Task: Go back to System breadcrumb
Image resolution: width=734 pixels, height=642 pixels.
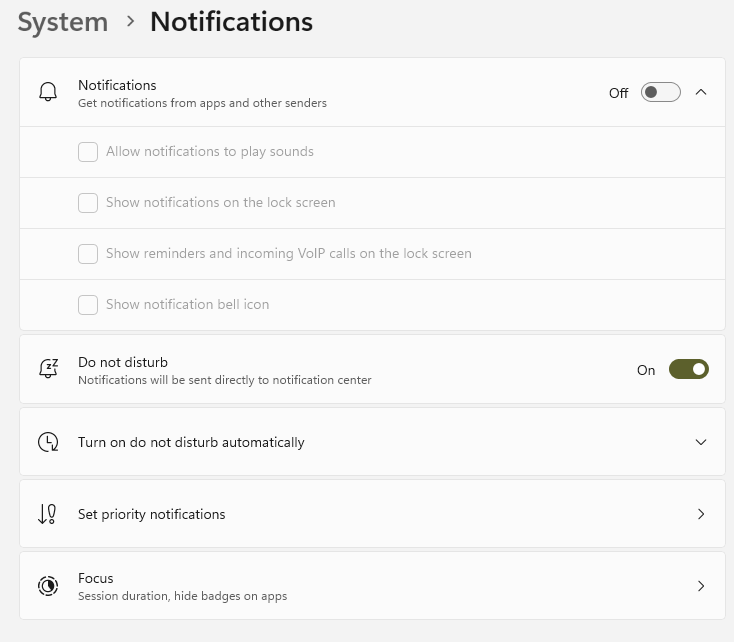Action: [x=63, y=22]
